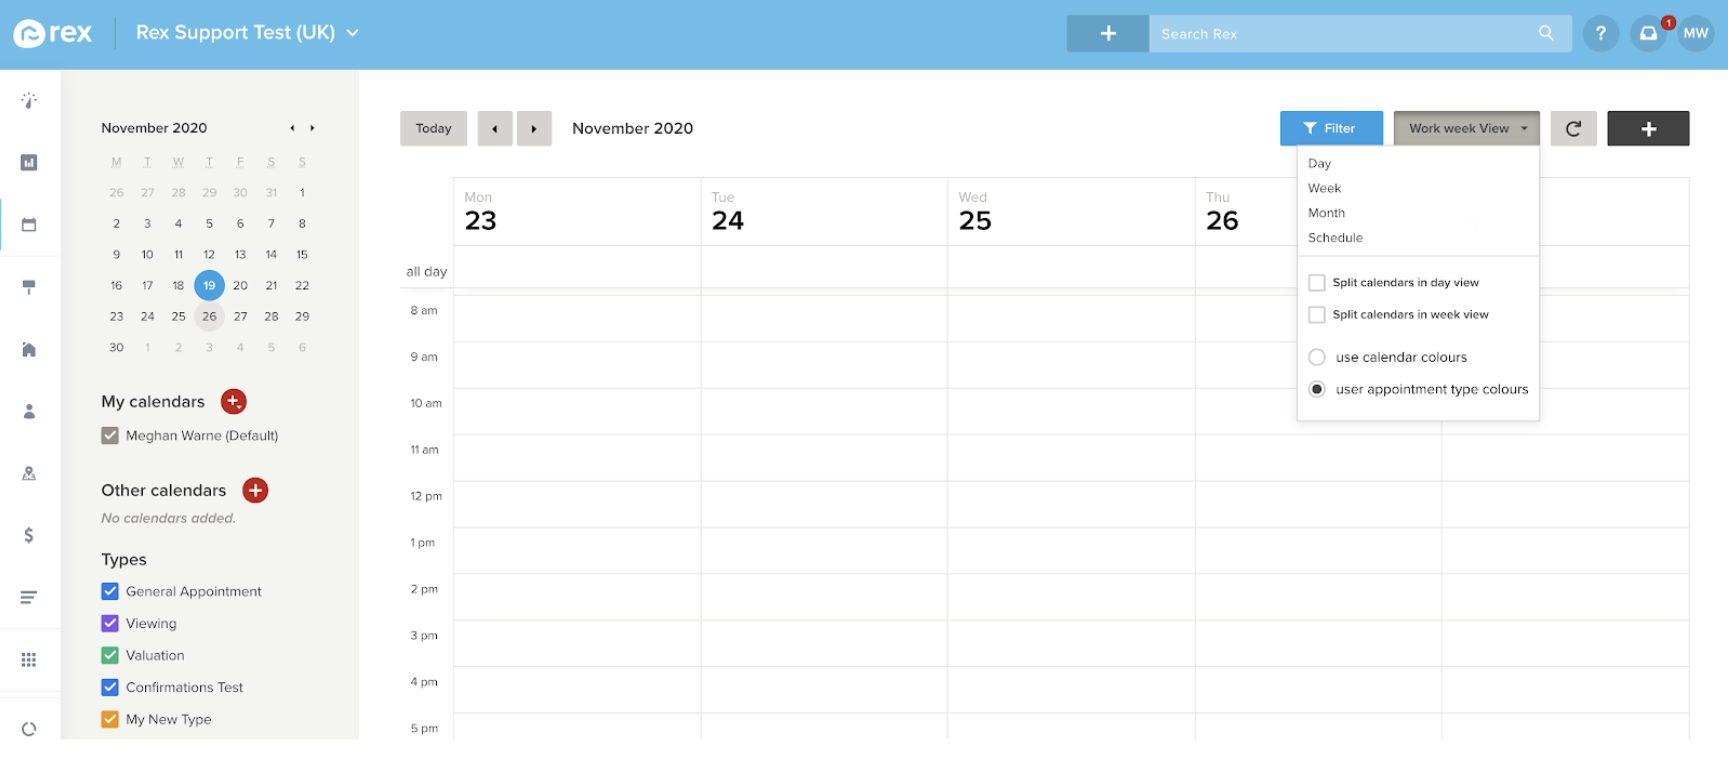Toggle Viewing type checkbox

[x=110, y=623]
